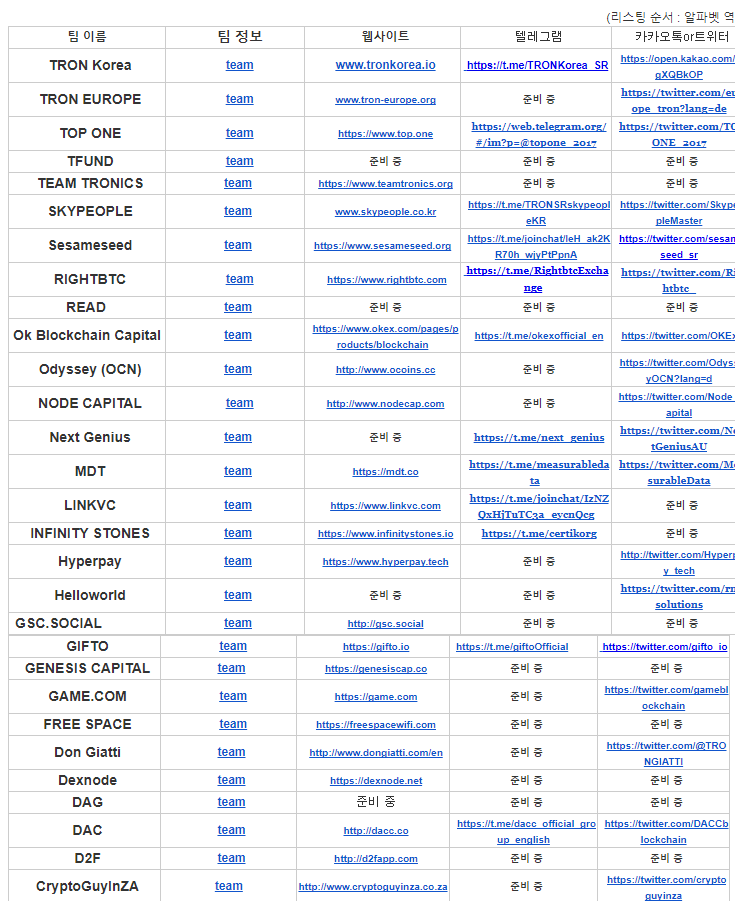This screenshot has width=735, height=901.
Task: Visit http://d2fapp.com link
Action: (376, 858)
